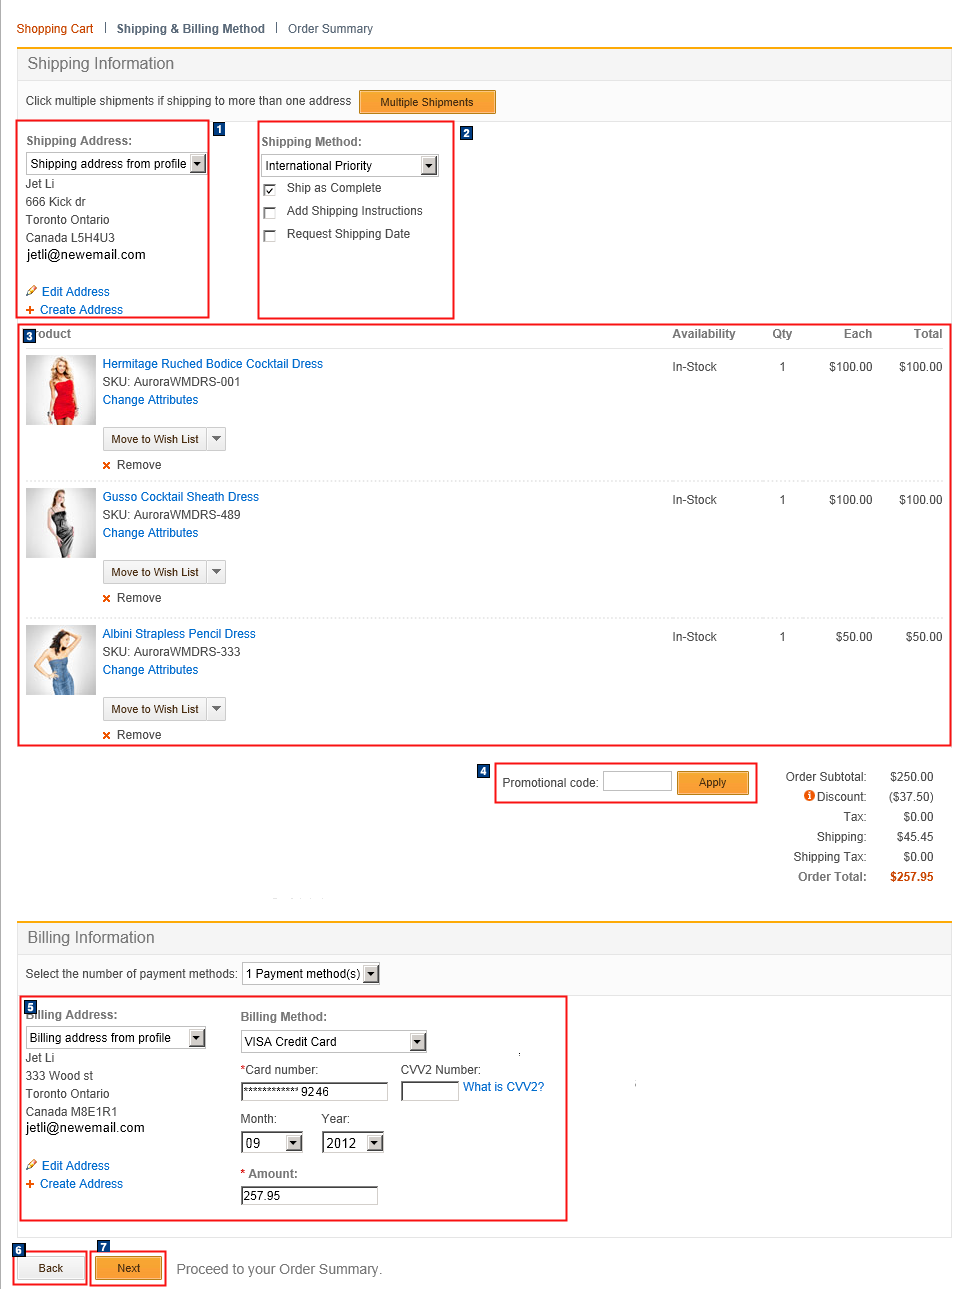This screenshot has height=1289, width=962.
Task: Uncheck the Ship as Complete option
Action: click(x=270, y=188)
